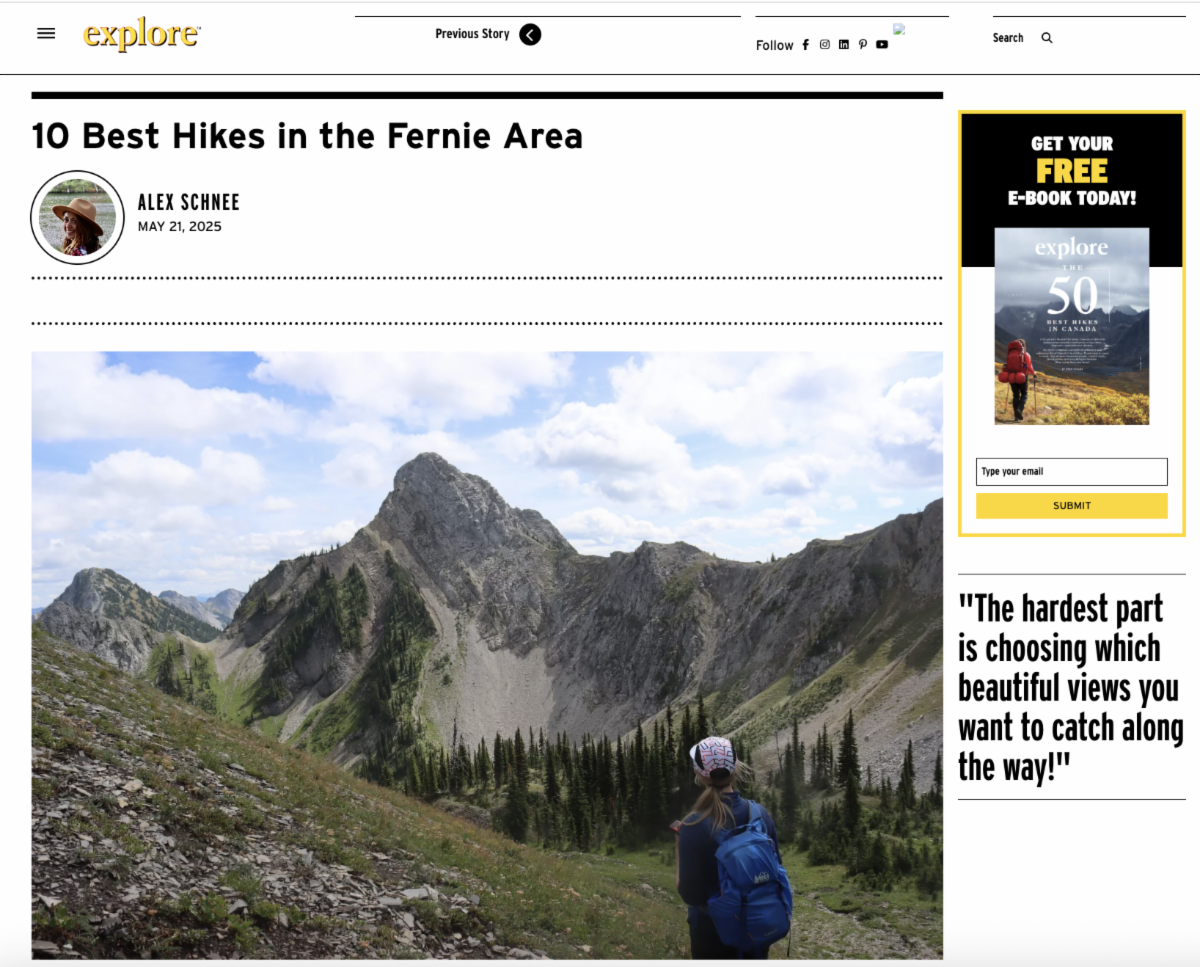Click the Previous Story link text
Viewport: 1200px width, 967px height.
click(x=472, y=34)
